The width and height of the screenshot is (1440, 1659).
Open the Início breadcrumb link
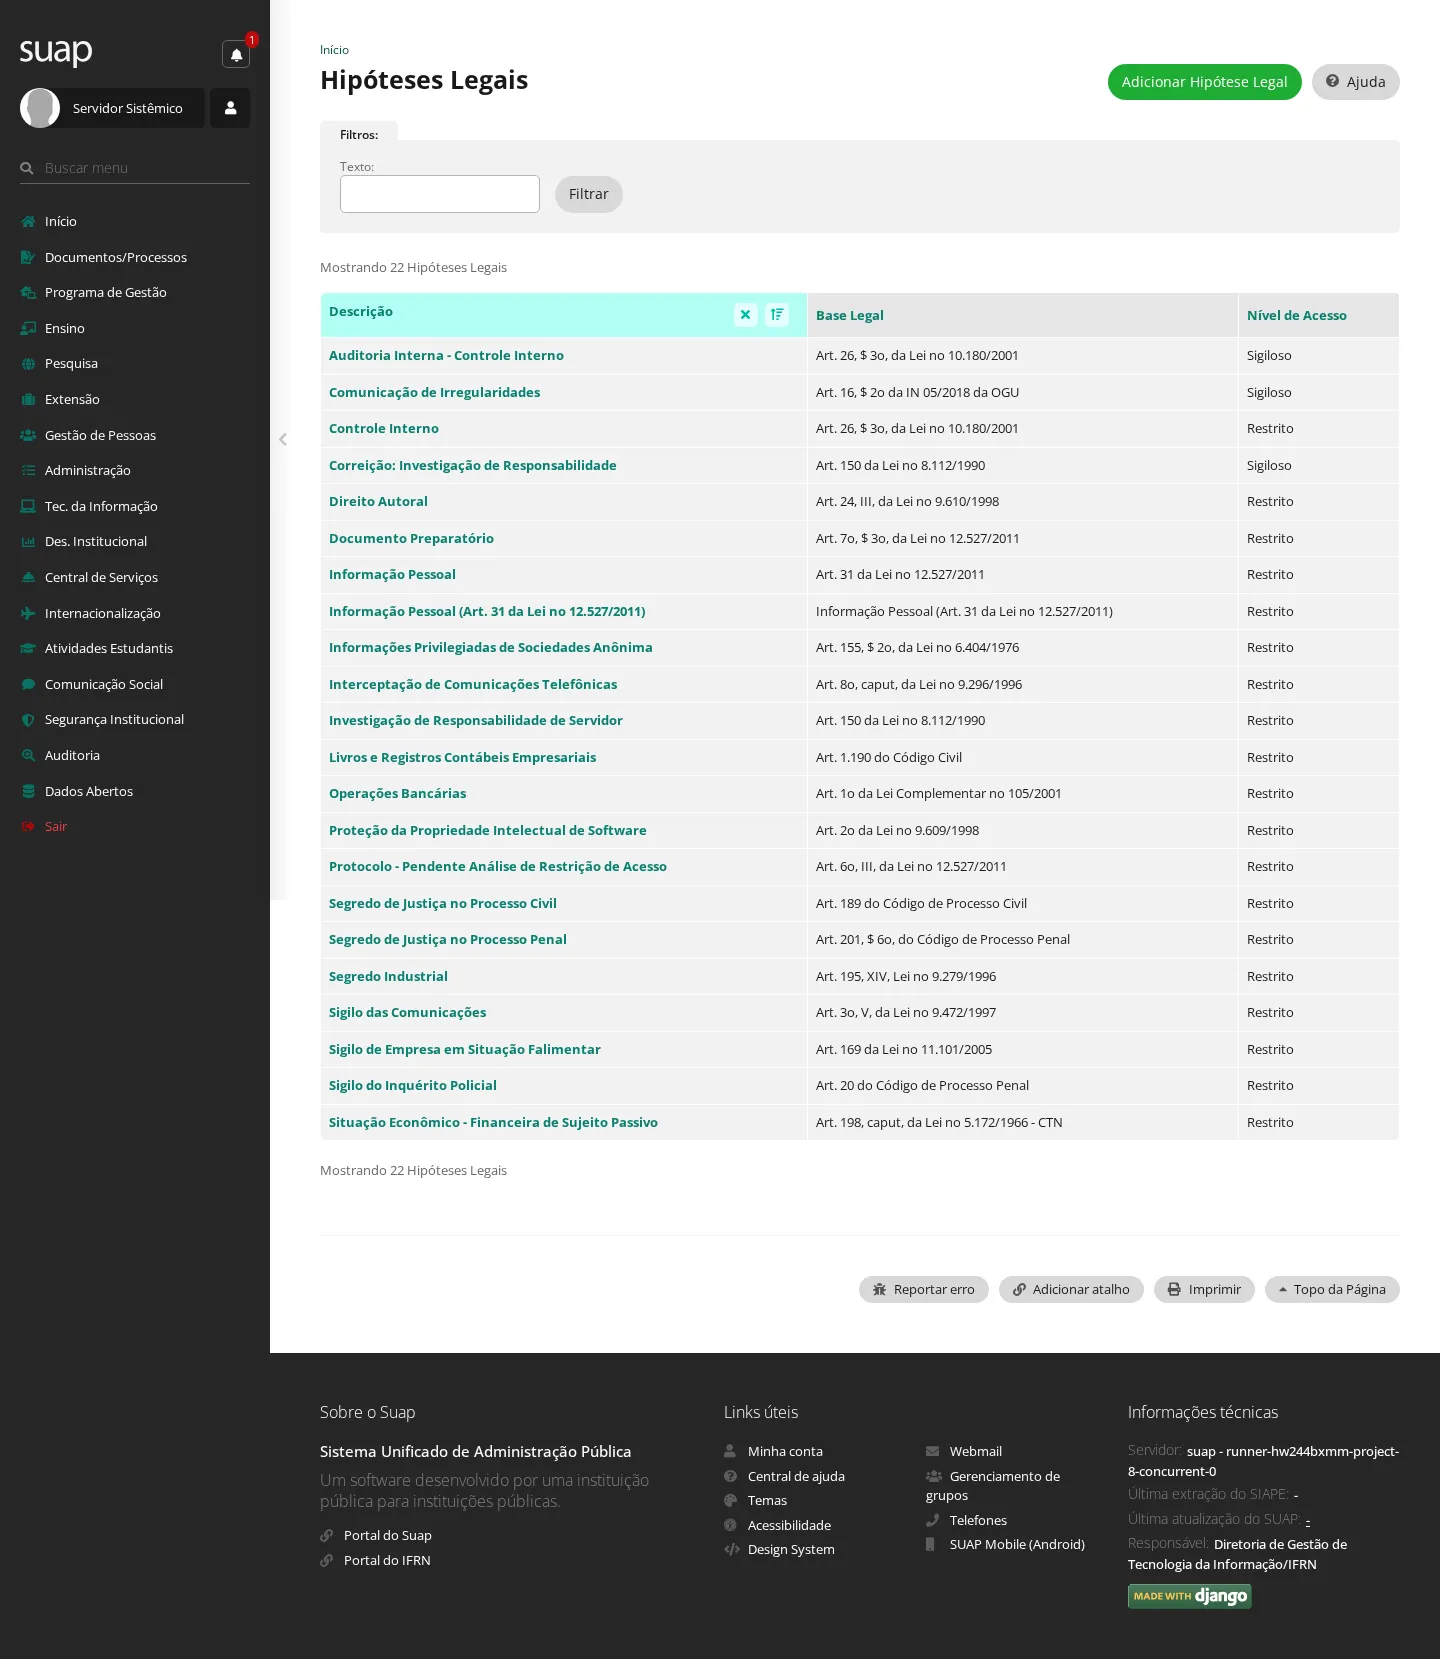pos(334,50)
